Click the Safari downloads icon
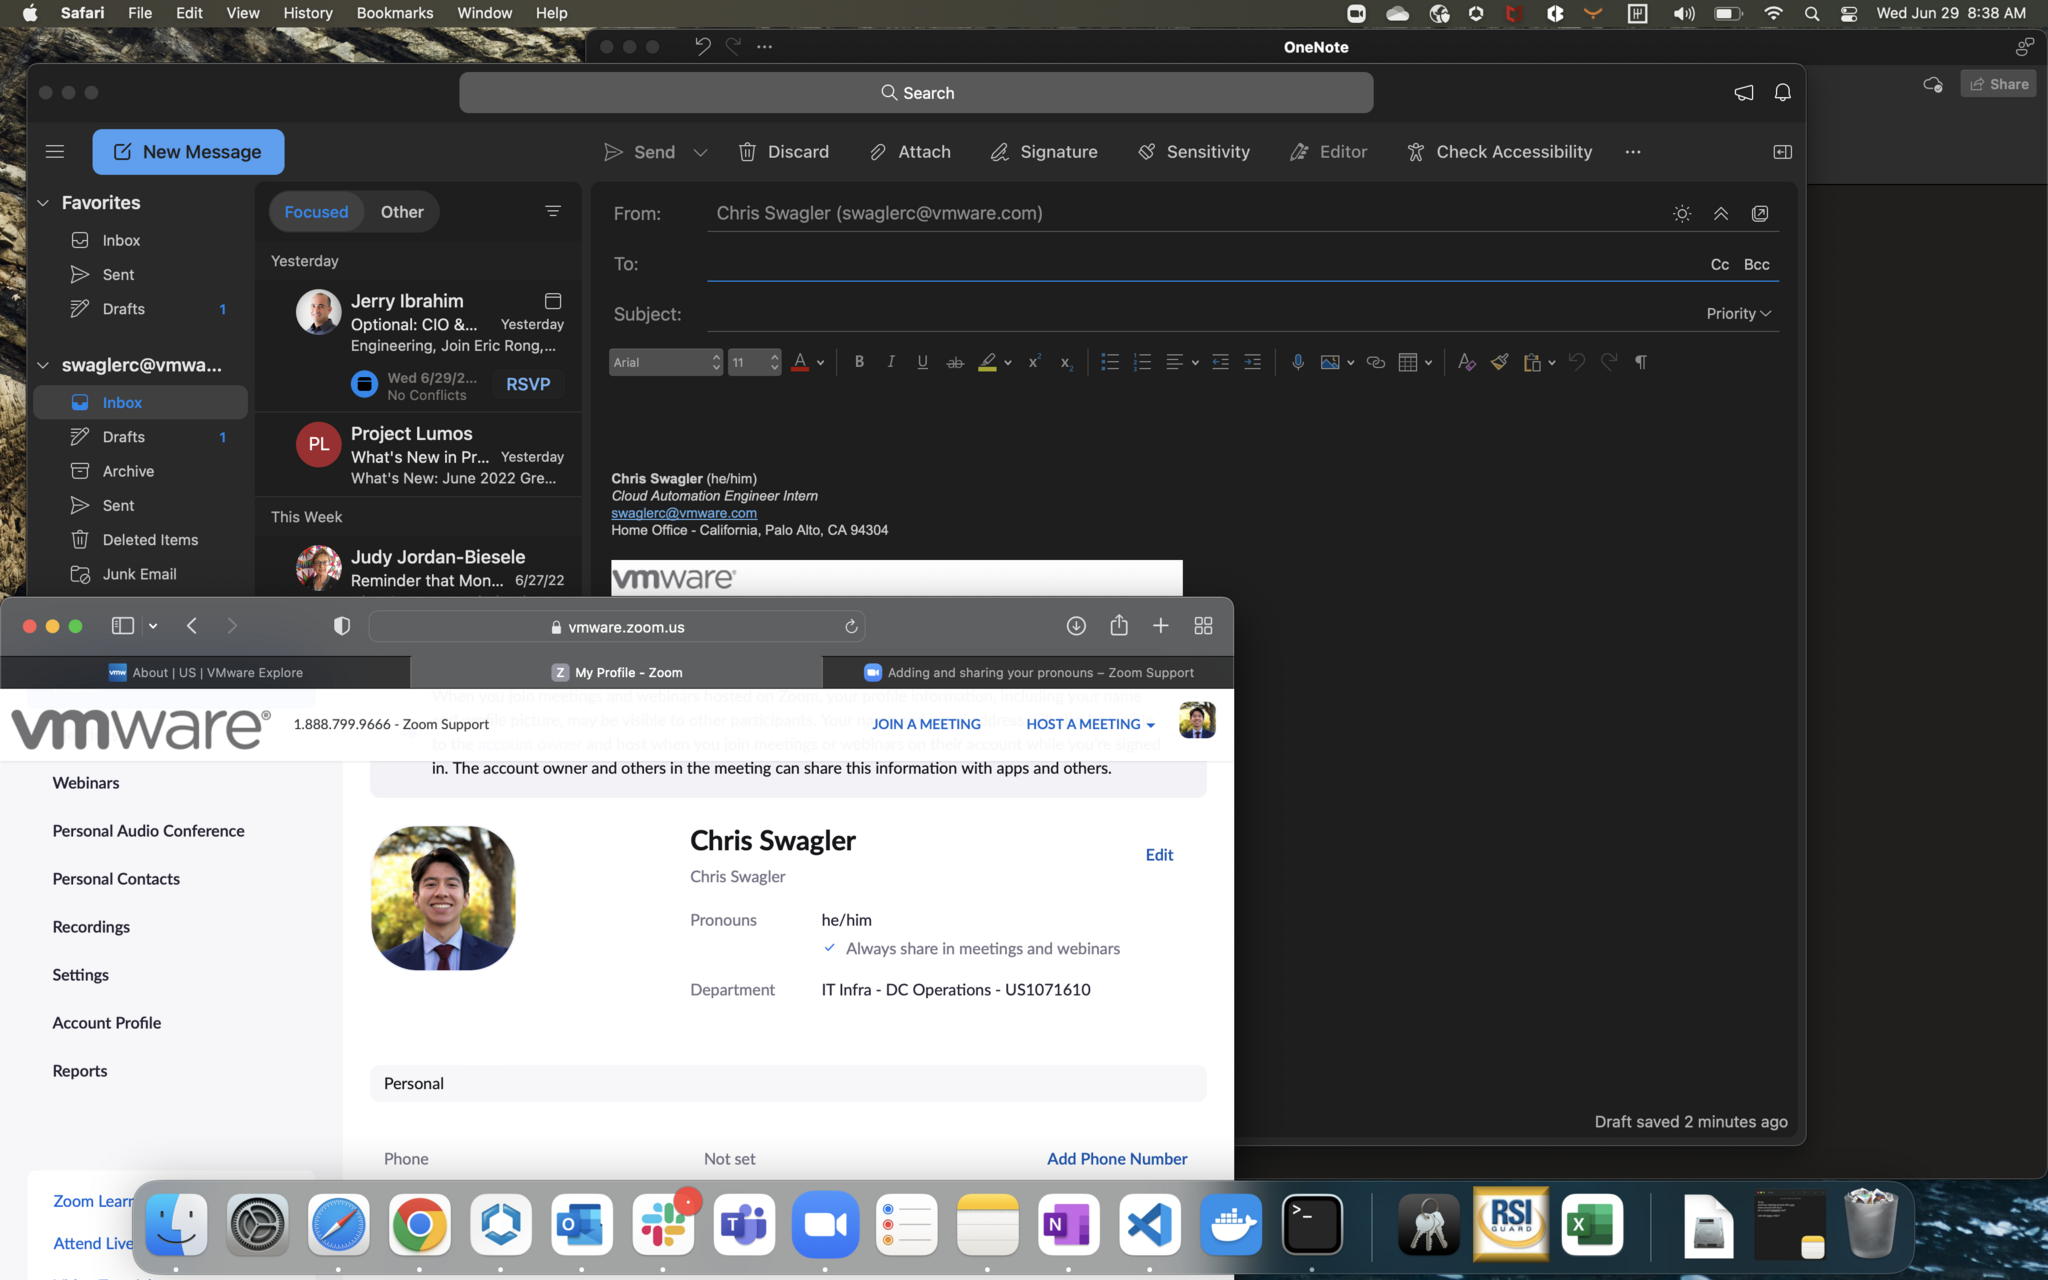Image resolution: width=2048 pixels, height=1280 pixels. click(1076, 626)
